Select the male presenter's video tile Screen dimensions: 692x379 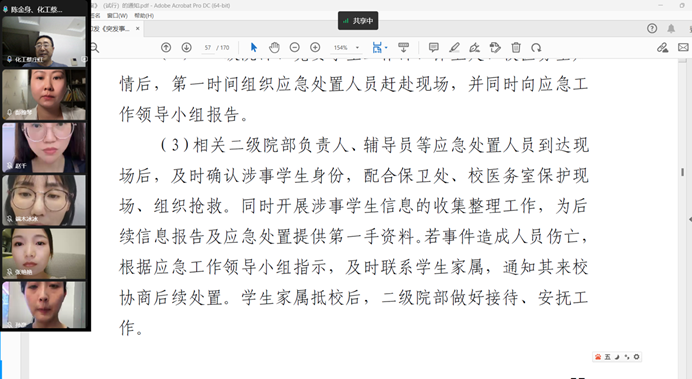(44, 42)
